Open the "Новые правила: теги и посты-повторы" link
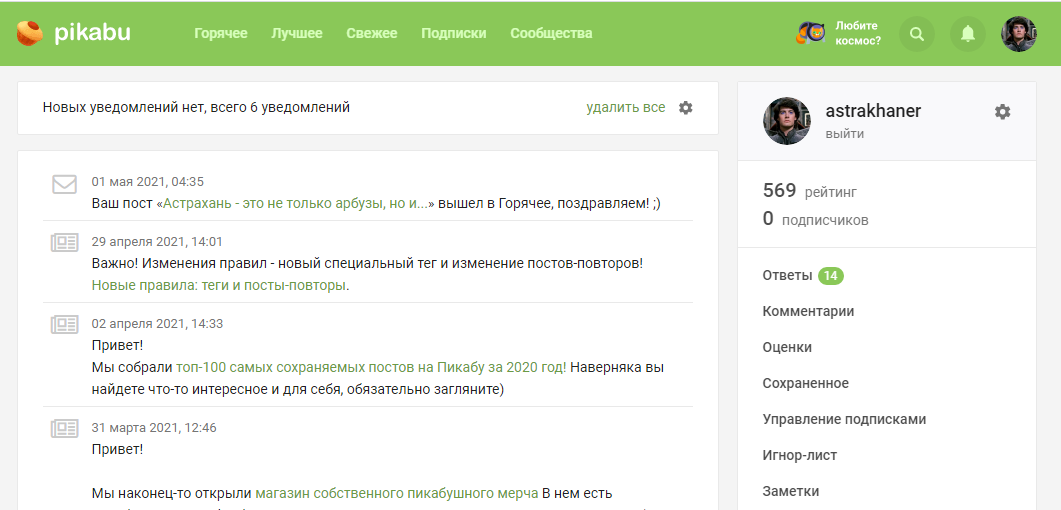The image size is (1061, 510). (220, 285)
